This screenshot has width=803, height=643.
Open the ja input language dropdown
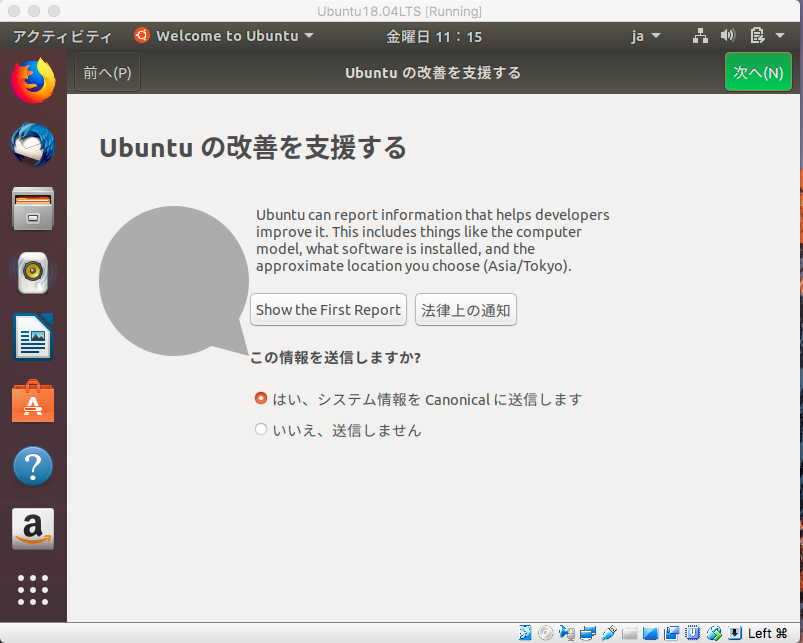(x=646, y=36)
